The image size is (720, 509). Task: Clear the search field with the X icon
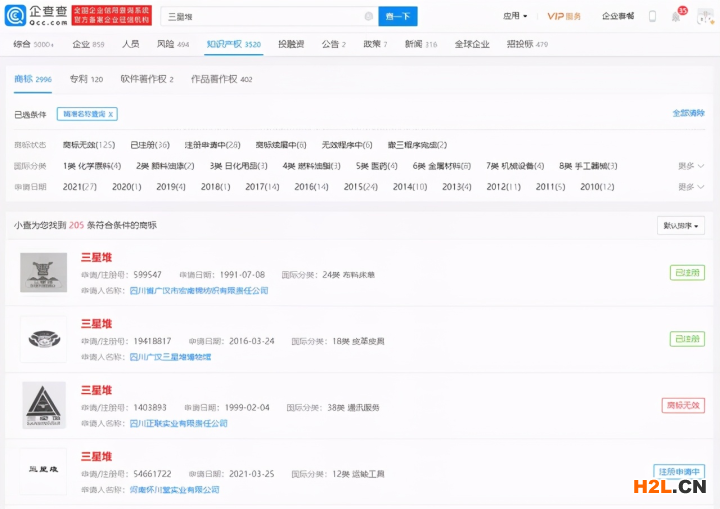pyautogui.click(x=368, y=17)
